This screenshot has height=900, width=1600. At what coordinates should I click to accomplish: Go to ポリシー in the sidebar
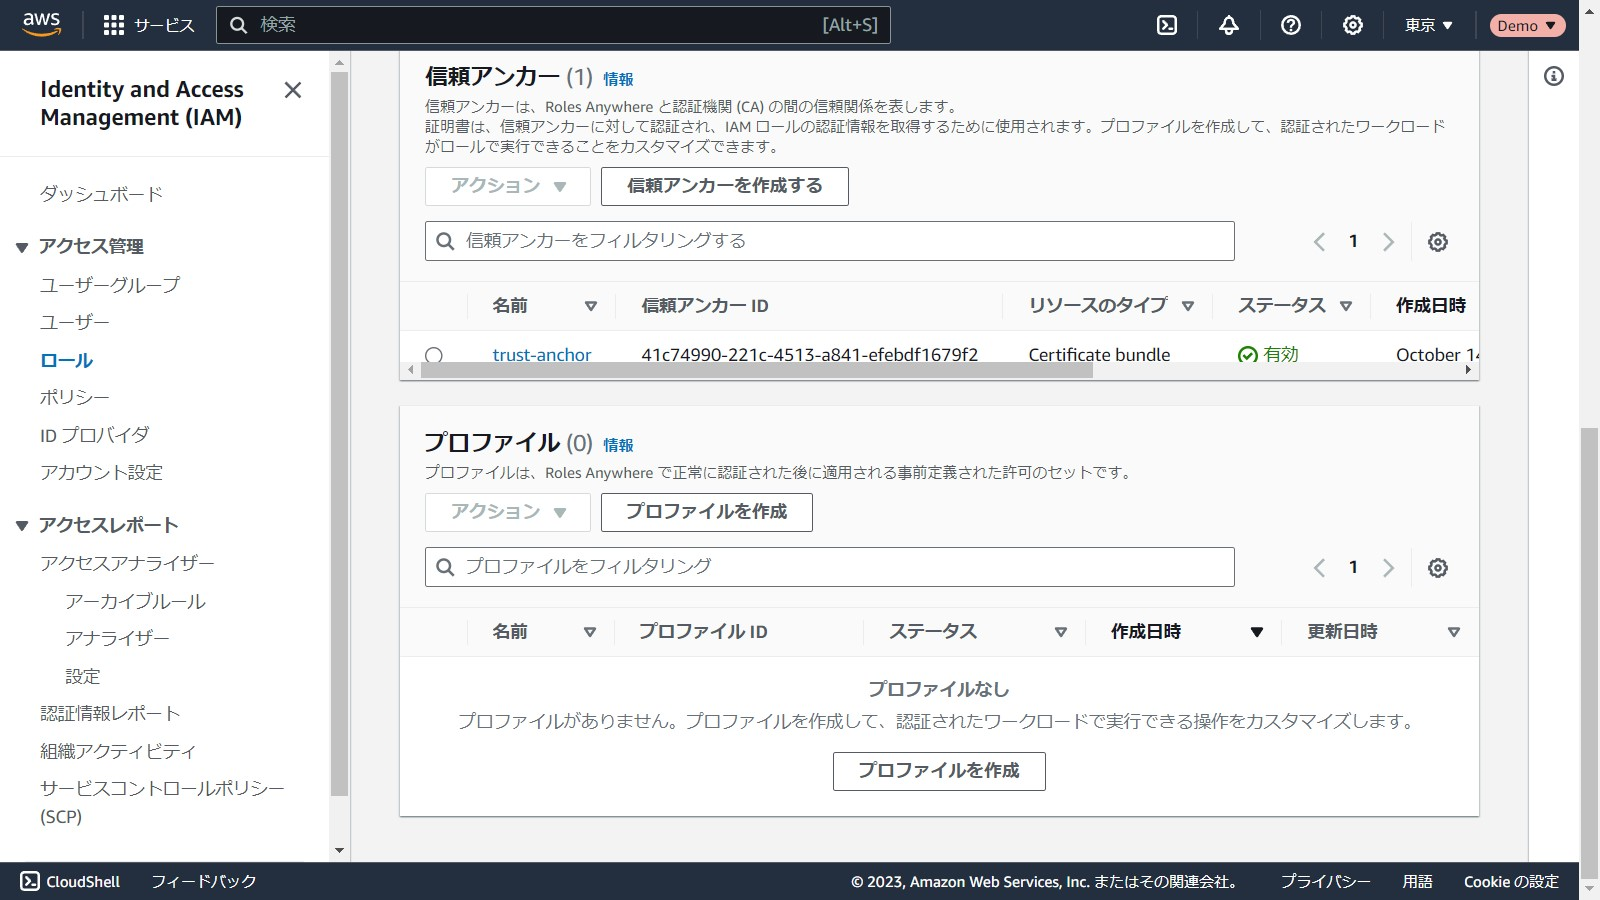pos(74,398)
